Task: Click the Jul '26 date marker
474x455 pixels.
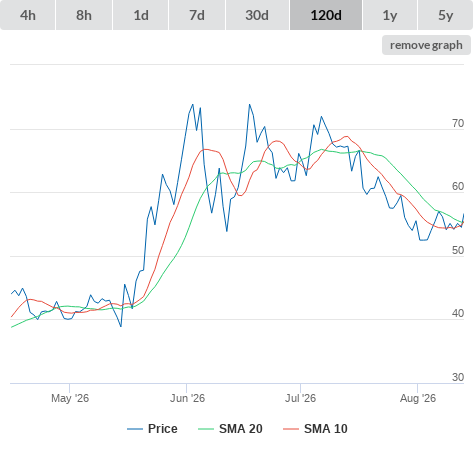Action: (300, 398)
